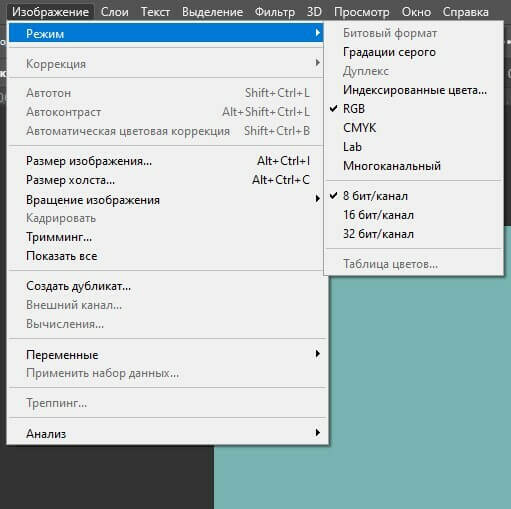Open the Просмотр menu
511x509 pixels.
click(362, 12)
